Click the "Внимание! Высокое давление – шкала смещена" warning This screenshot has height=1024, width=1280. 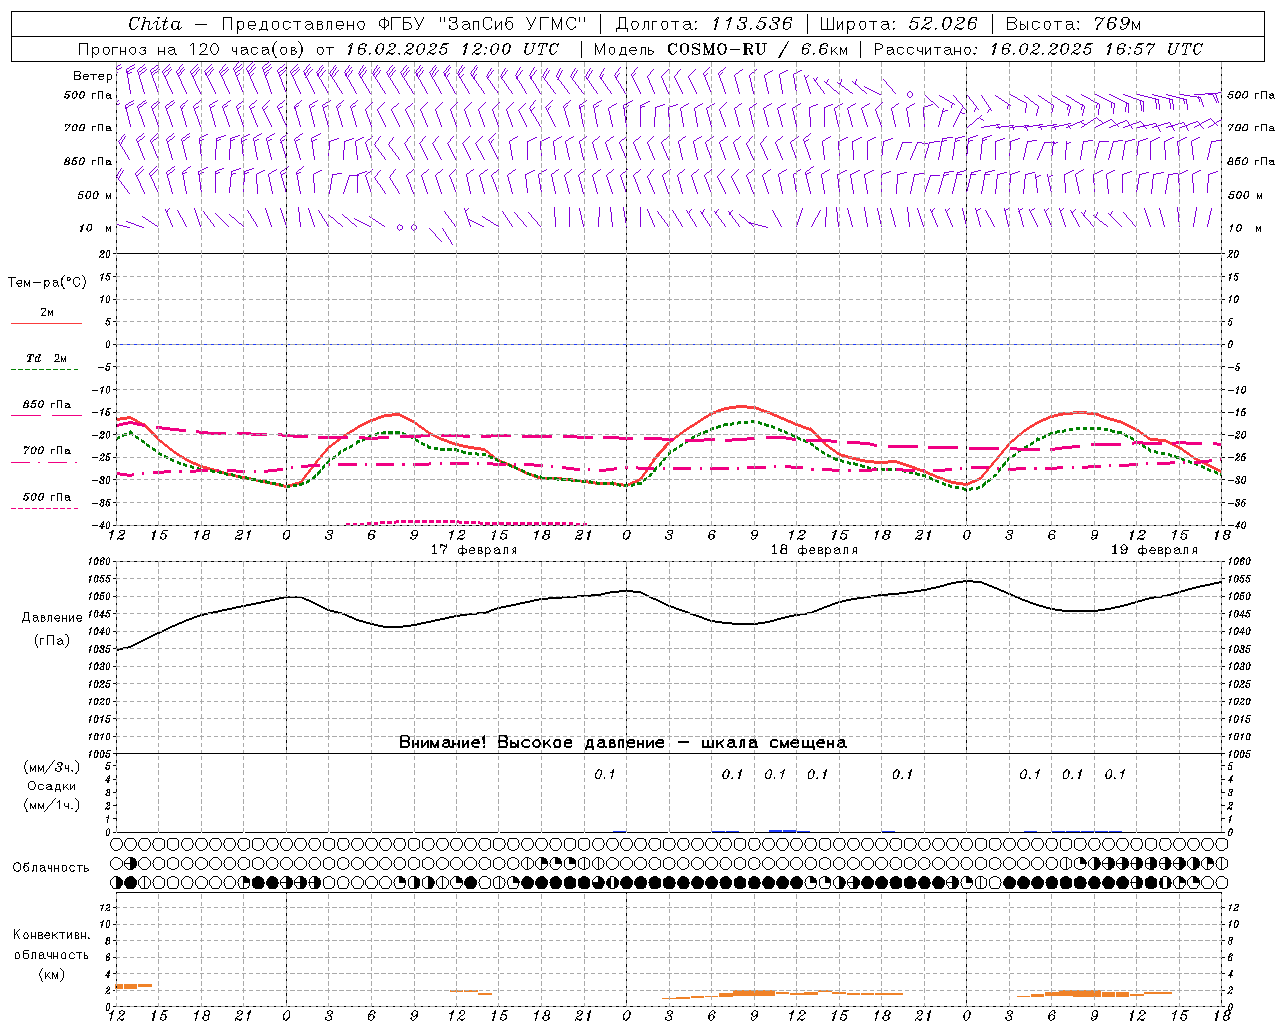click(x=623, y=743)
